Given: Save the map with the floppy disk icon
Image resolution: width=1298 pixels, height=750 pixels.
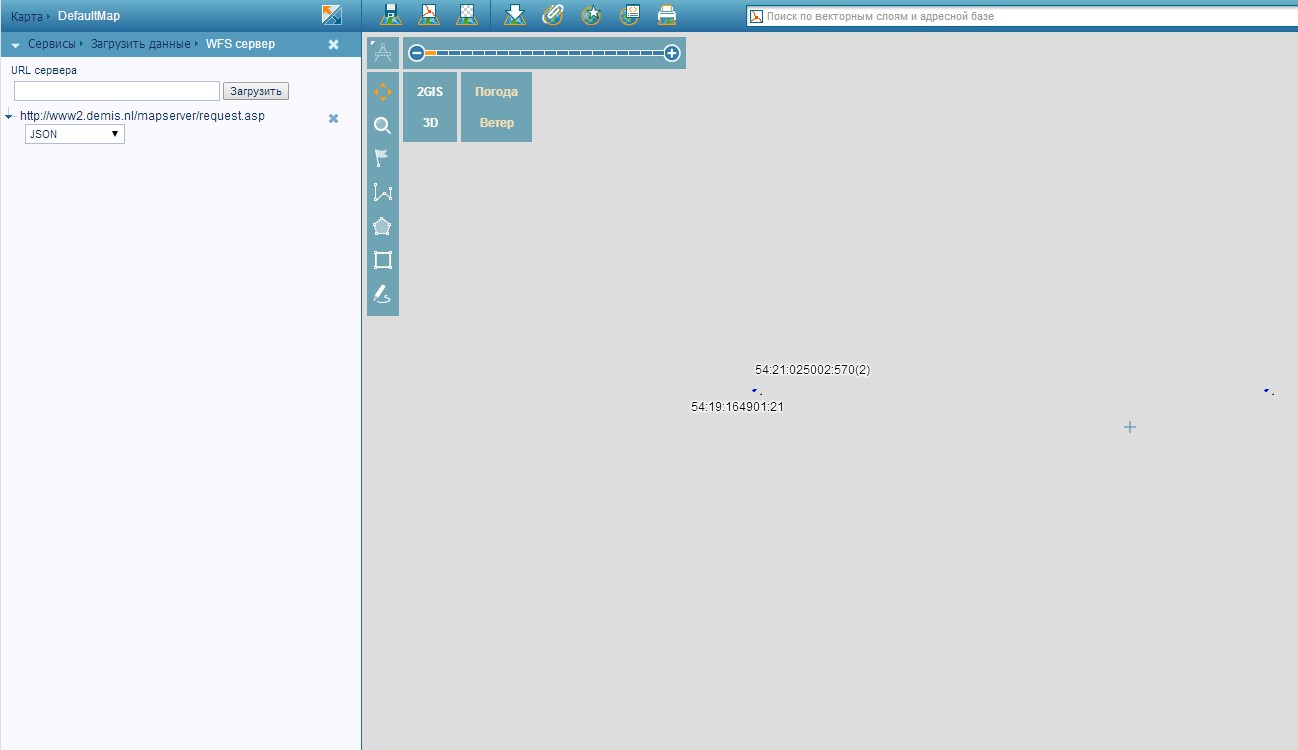Looking at the screenshot, I should (392, 15).
